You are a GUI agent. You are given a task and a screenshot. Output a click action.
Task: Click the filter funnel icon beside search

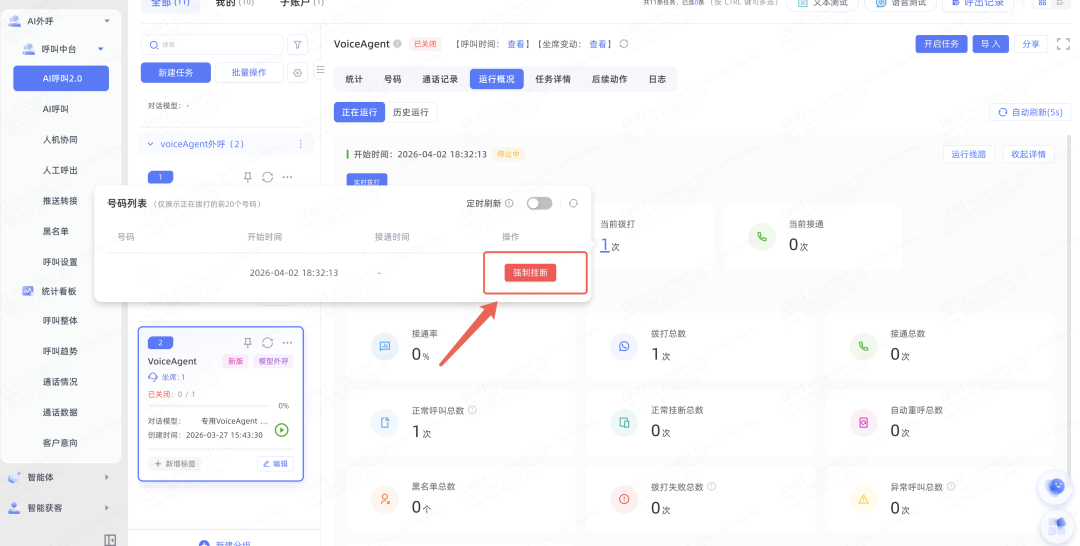297,45
